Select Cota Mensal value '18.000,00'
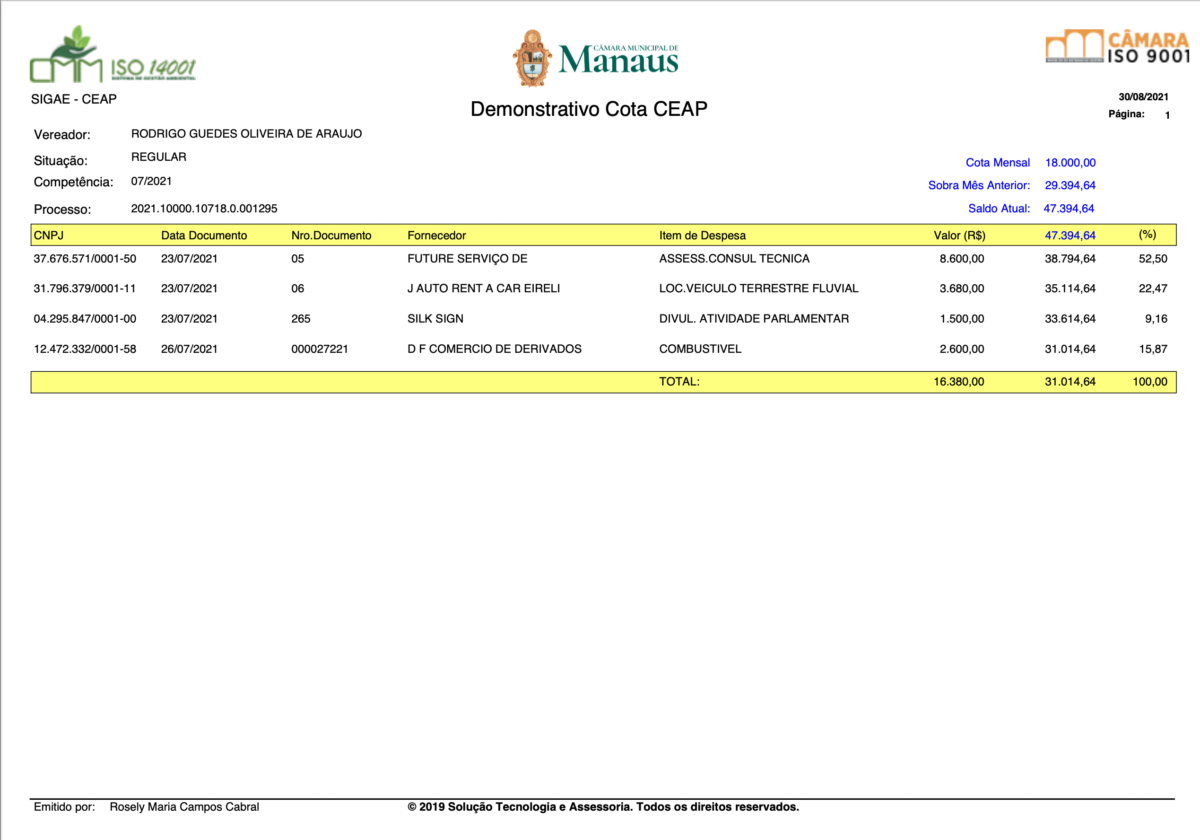Viewport: 1200px width, 840px height. click(x=1071, y=162)
